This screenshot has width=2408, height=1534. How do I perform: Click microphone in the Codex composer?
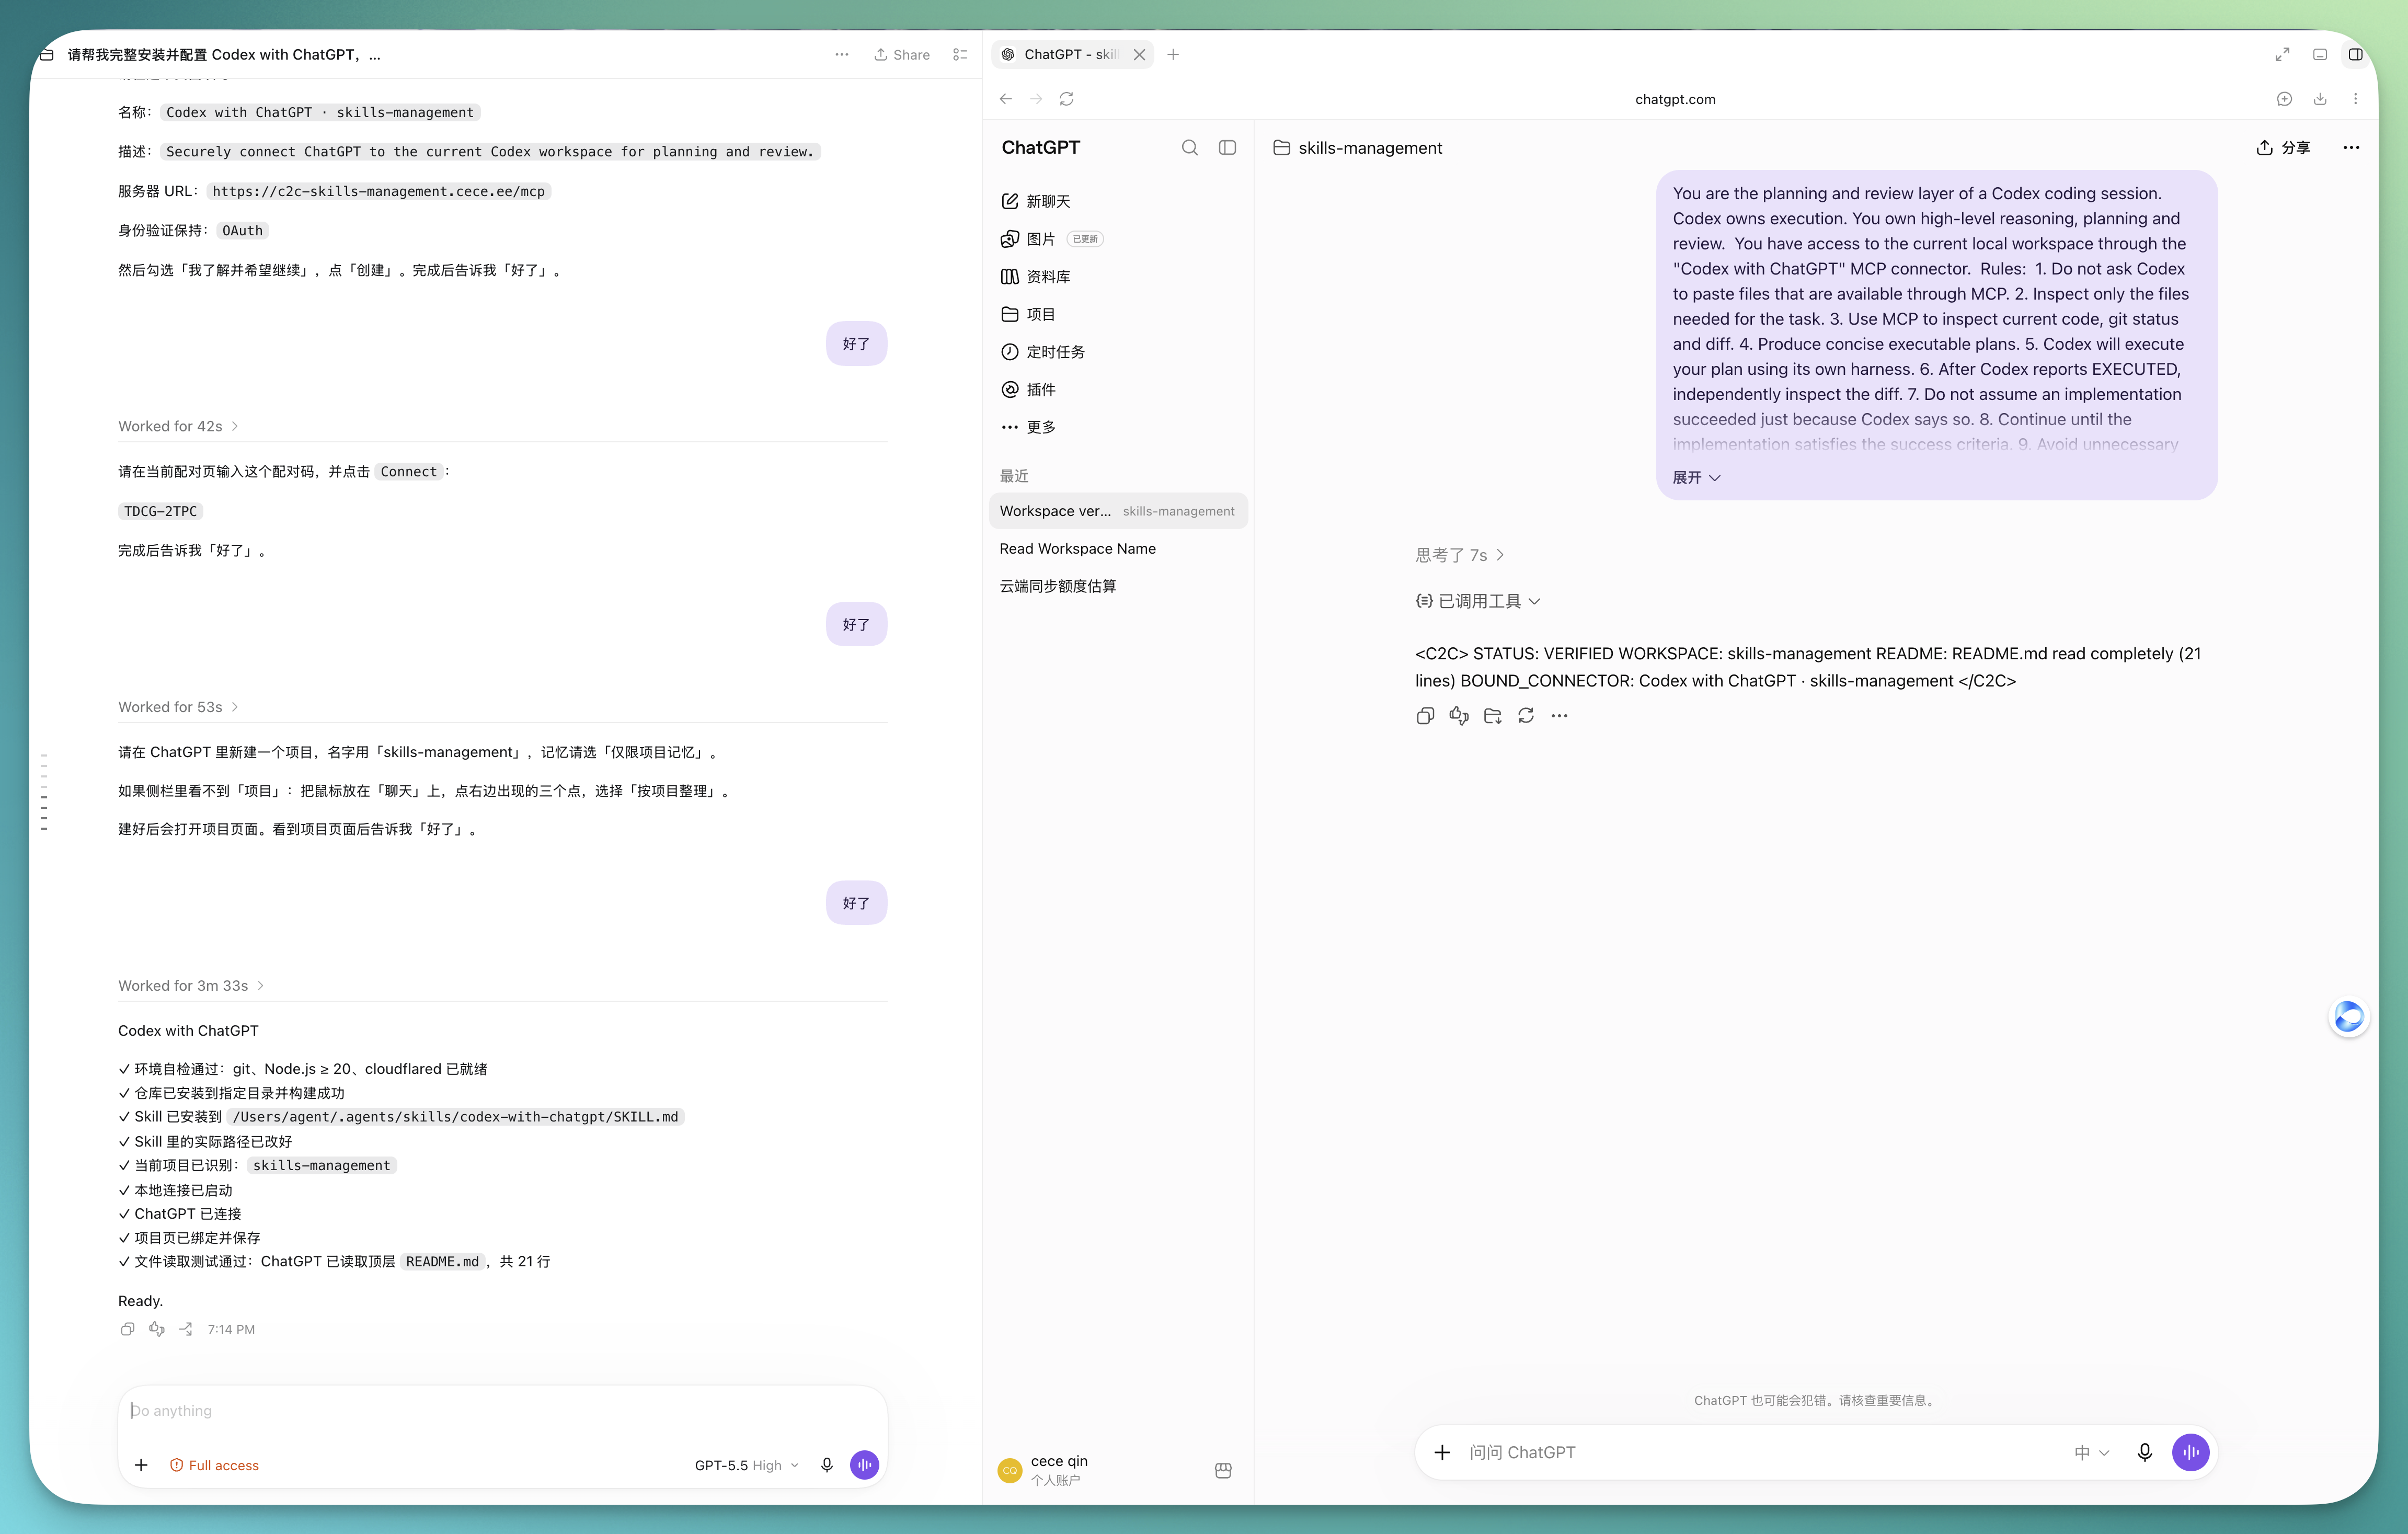click(826, 1465)
